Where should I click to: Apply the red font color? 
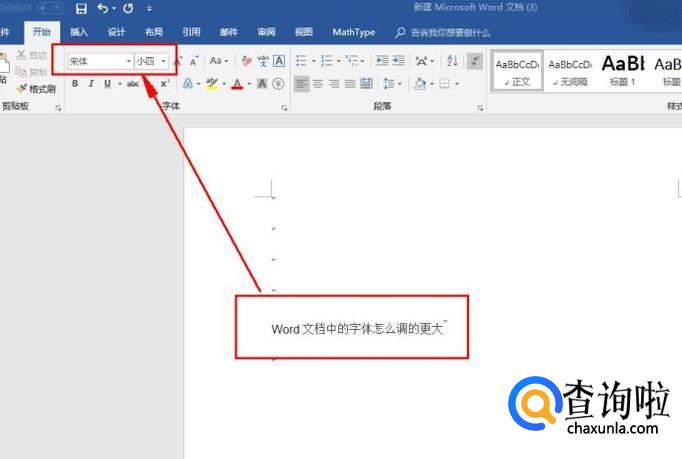[237, 84]
